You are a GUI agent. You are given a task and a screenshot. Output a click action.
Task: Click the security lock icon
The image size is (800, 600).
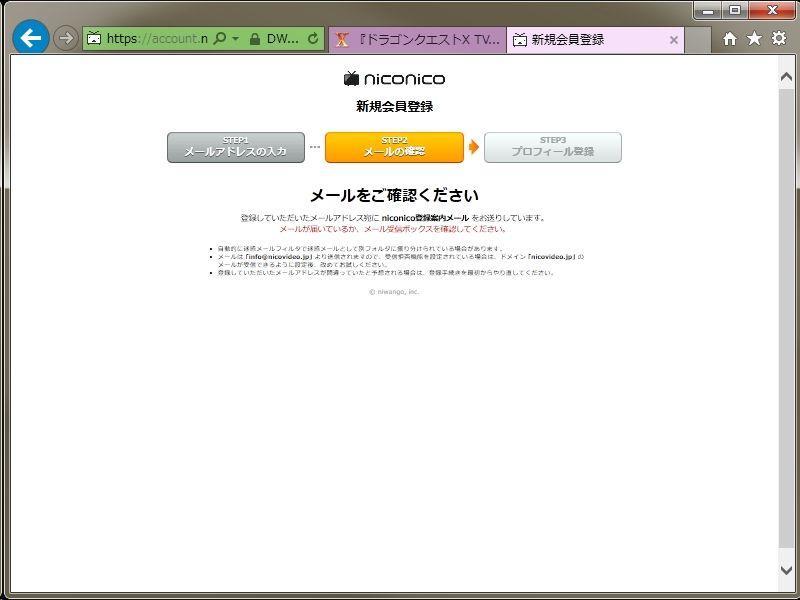click(x=255, y=39)
